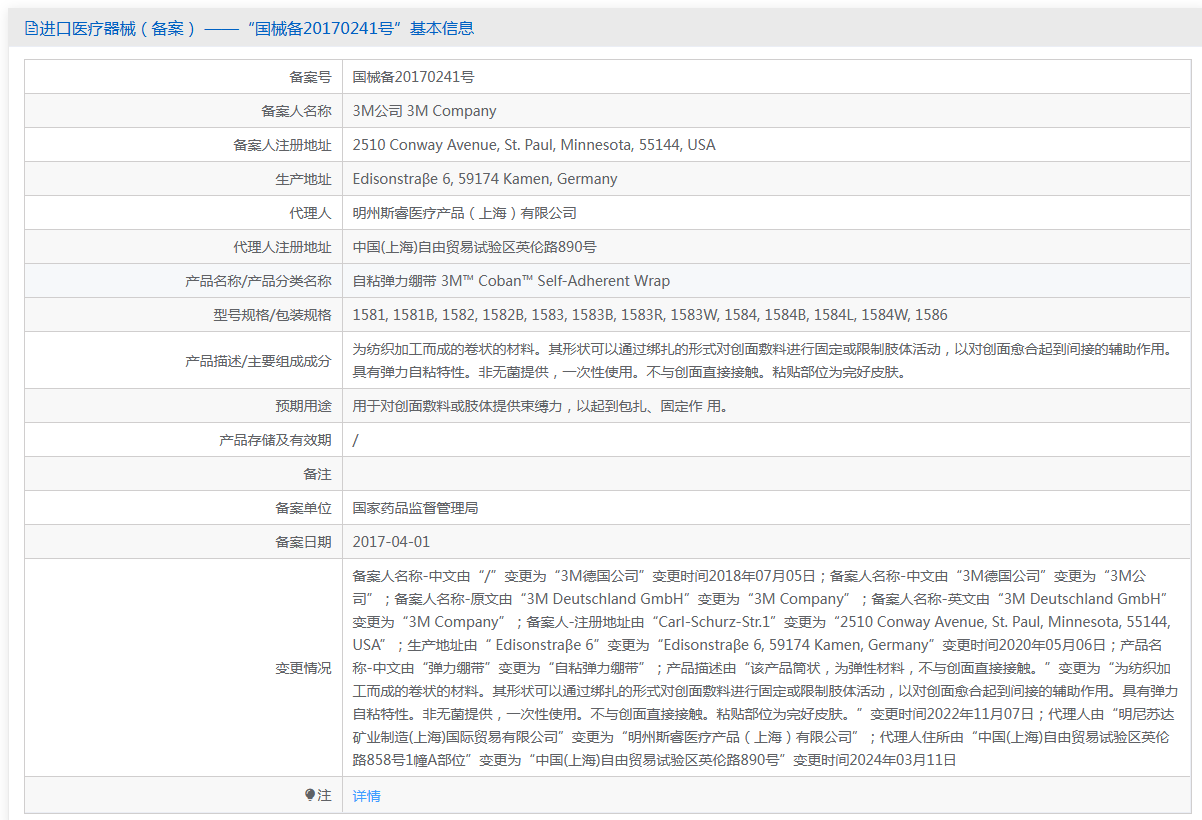The image size is (1202, 820).
Task: Click the lightbulb icon beside 注
Action: (x=310, y=796)
